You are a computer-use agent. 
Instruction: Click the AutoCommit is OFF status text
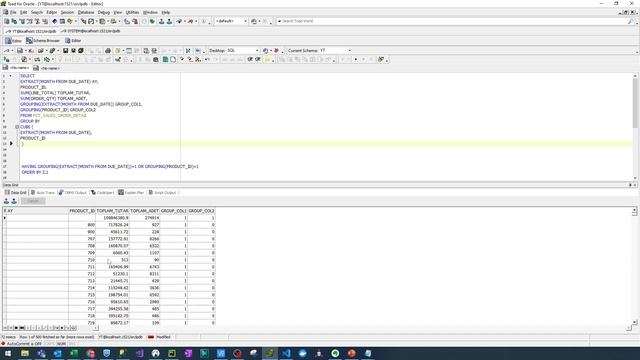24,344
